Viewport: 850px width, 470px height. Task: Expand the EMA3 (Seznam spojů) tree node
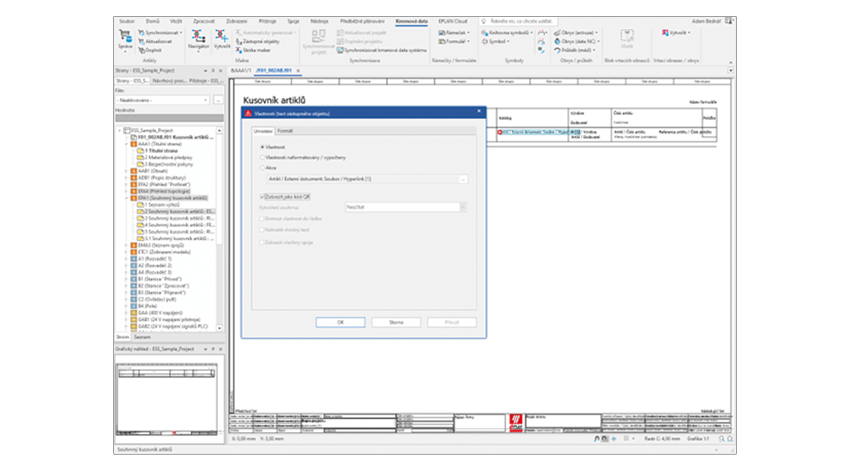pos(128,244)
